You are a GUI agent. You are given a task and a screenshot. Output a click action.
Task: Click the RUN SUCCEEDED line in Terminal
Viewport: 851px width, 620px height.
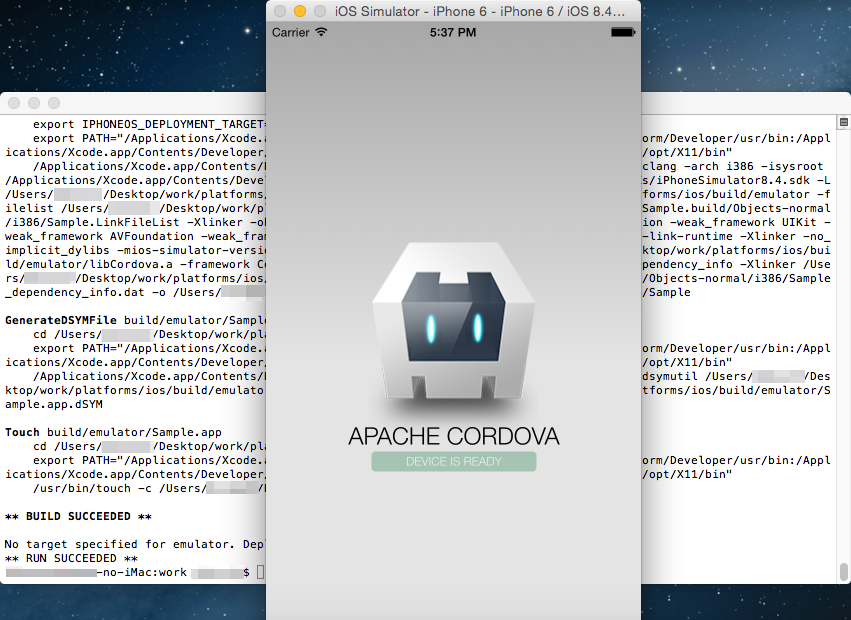71,558
